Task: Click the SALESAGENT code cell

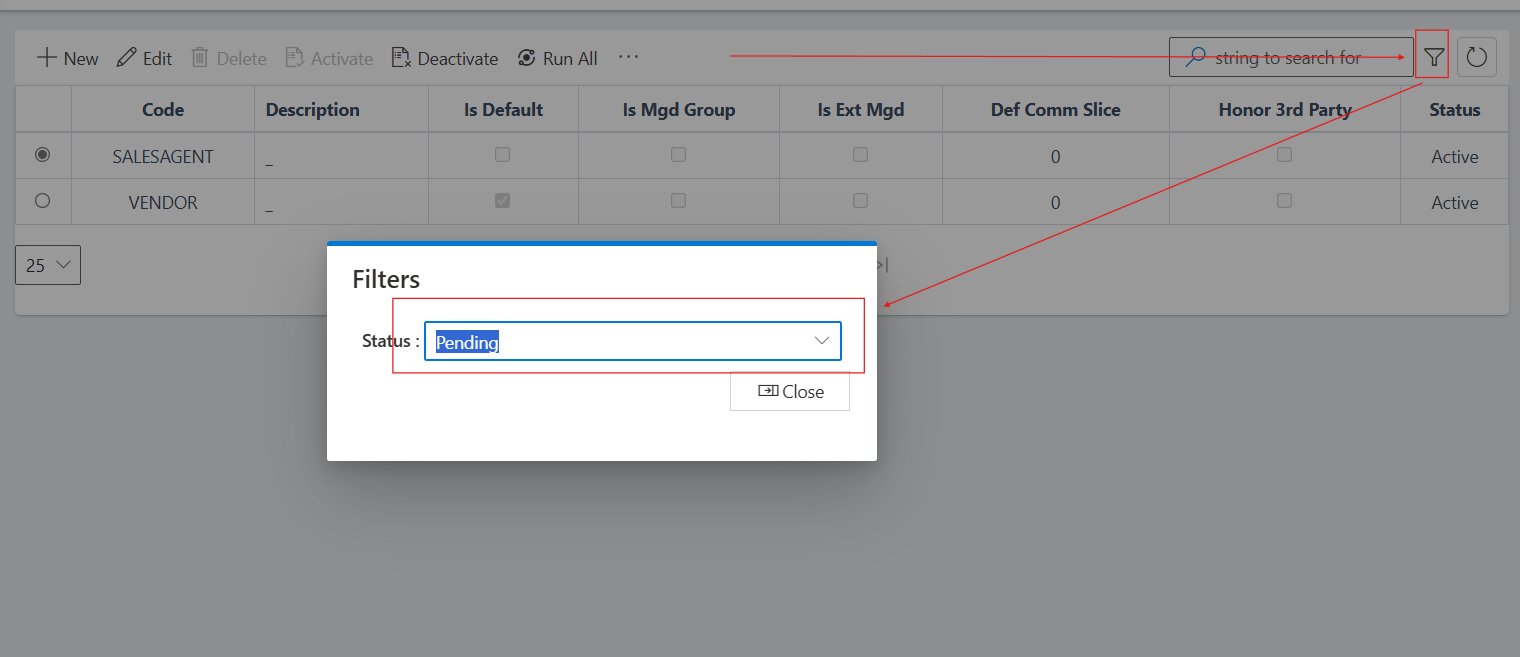Action: click(163, 156)
